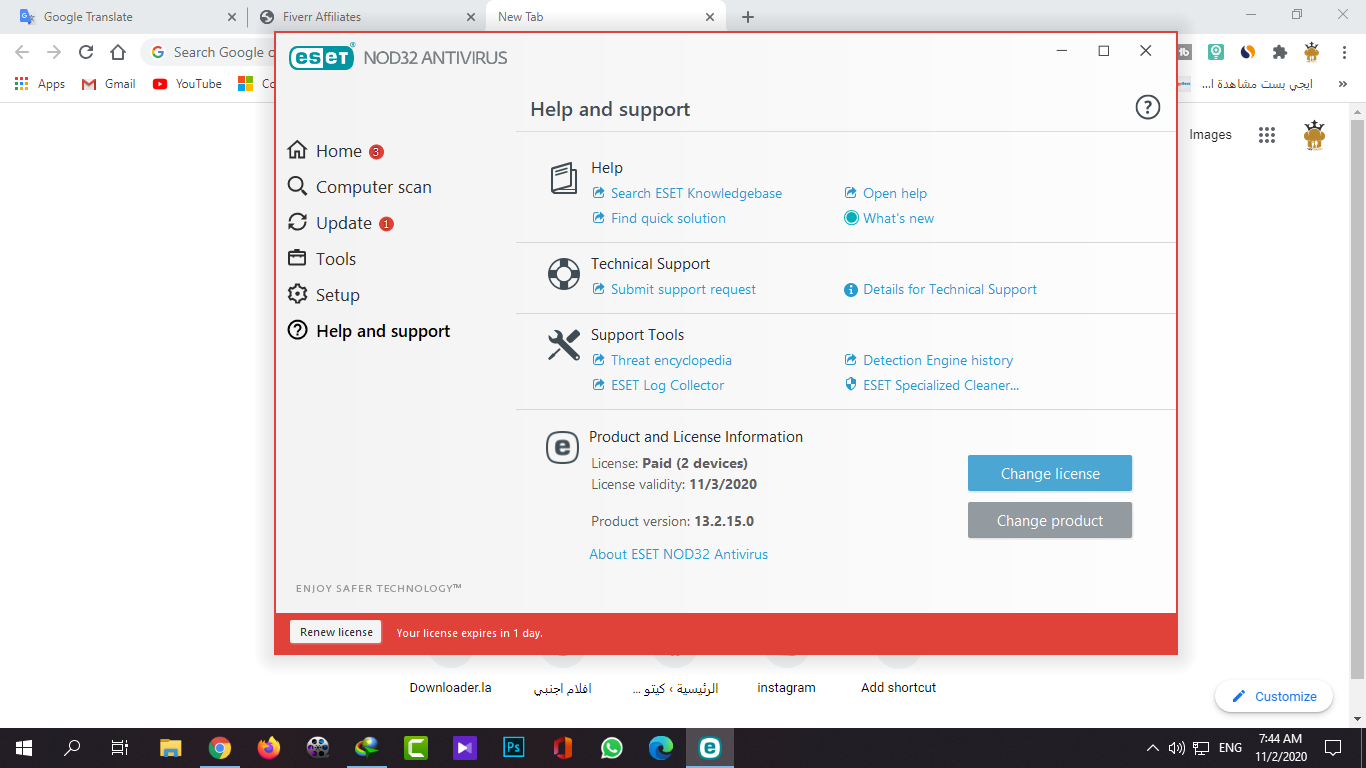Go to Home in ESET sidebar

click(x=338, y=151)
